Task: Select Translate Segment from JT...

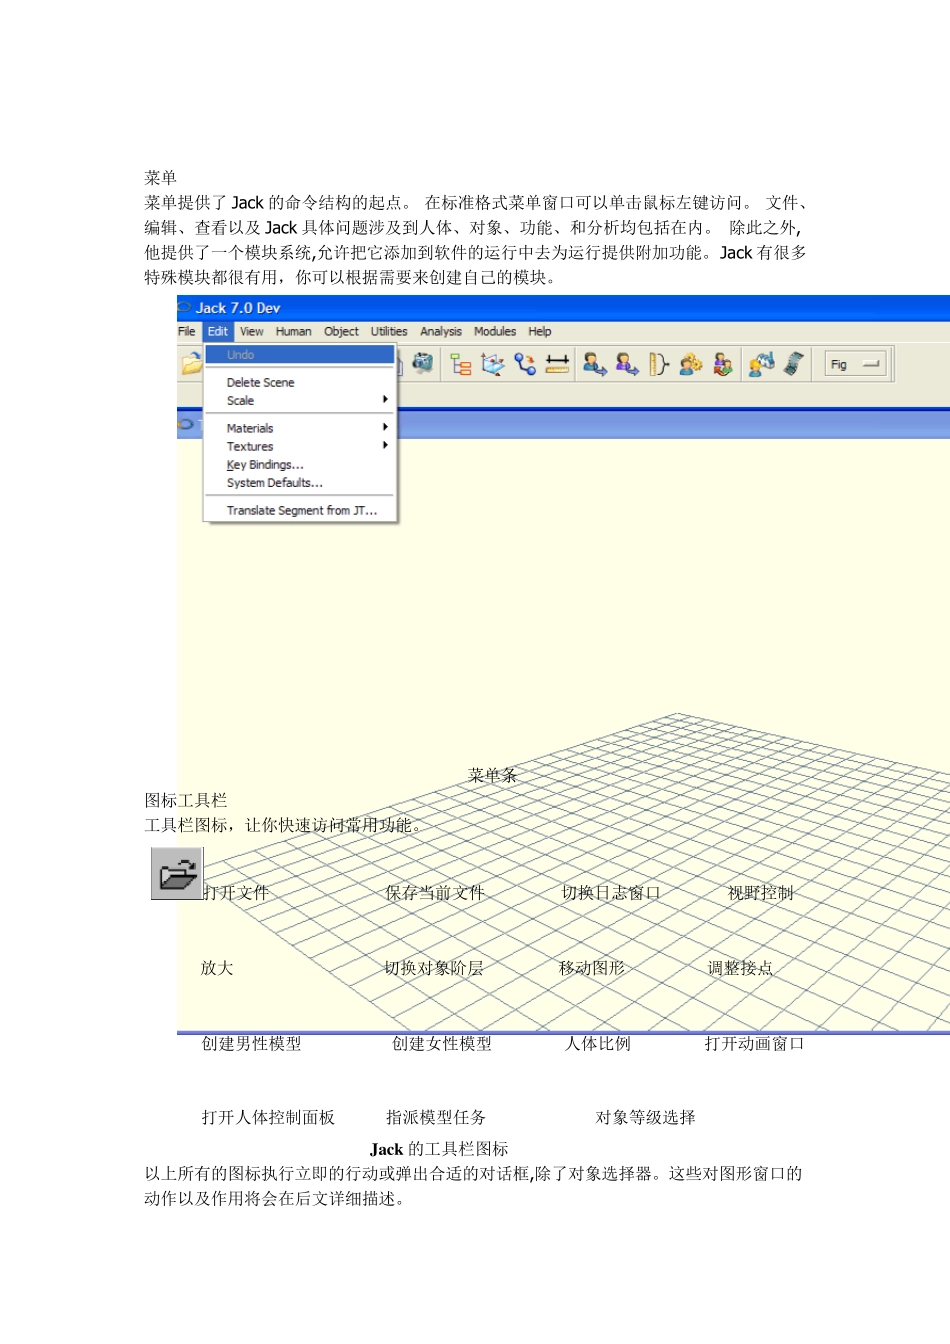Action: point(300,511)
